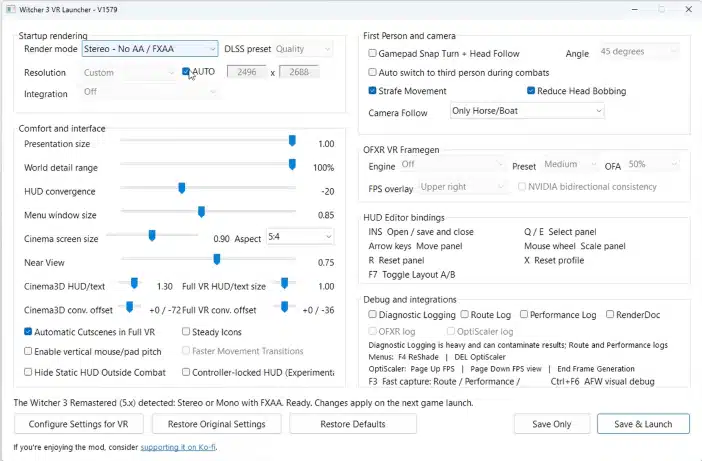
Task: Open the Render mode dropdown
Action: tap(150, 49)
